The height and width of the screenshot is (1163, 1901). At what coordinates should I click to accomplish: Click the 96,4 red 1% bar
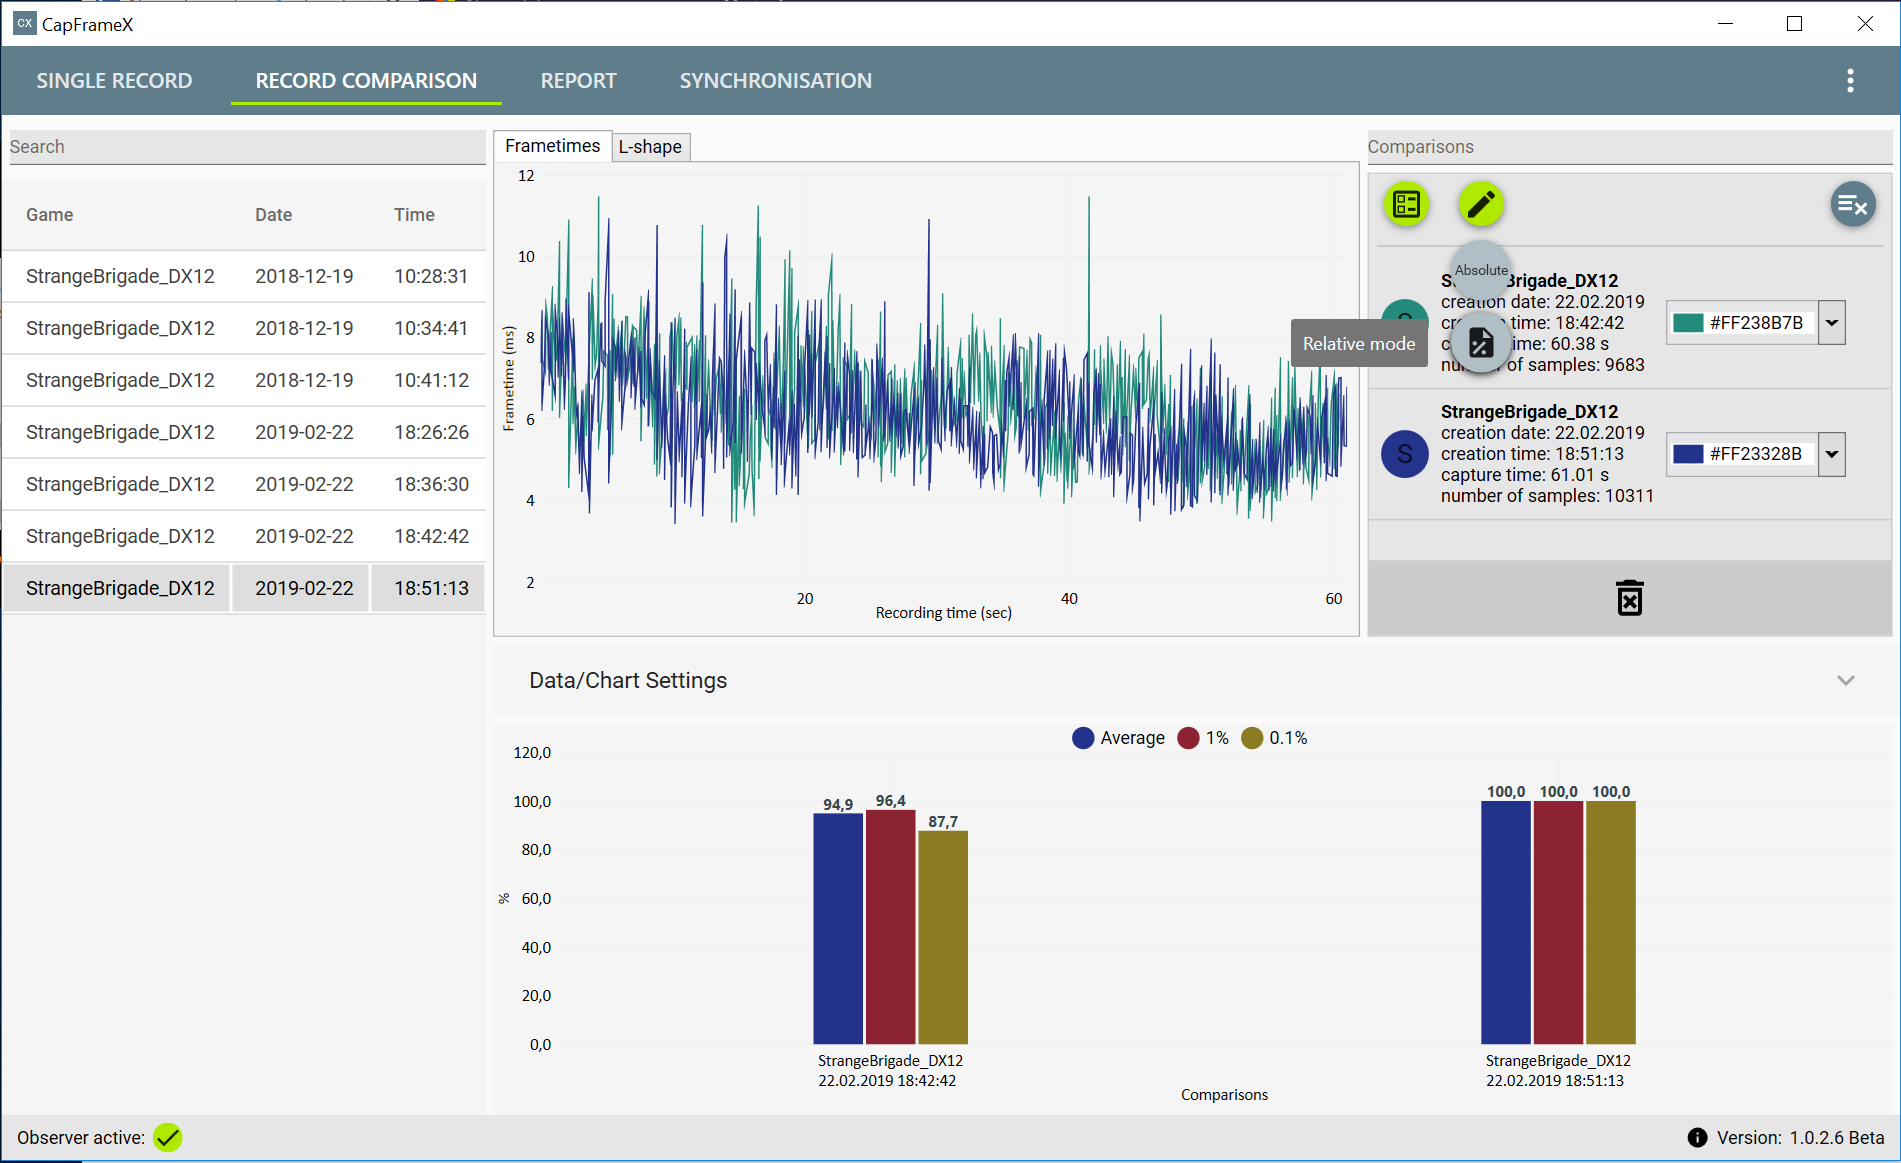(890, 927)
